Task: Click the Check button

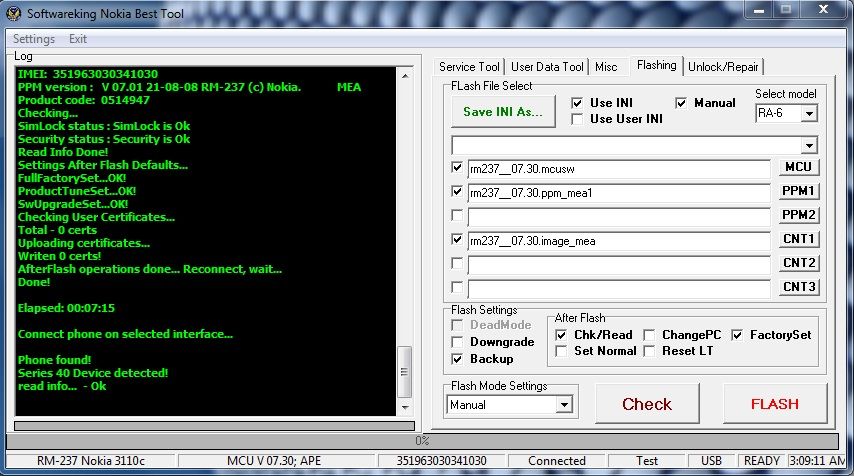Action: [x=647, y=404]
